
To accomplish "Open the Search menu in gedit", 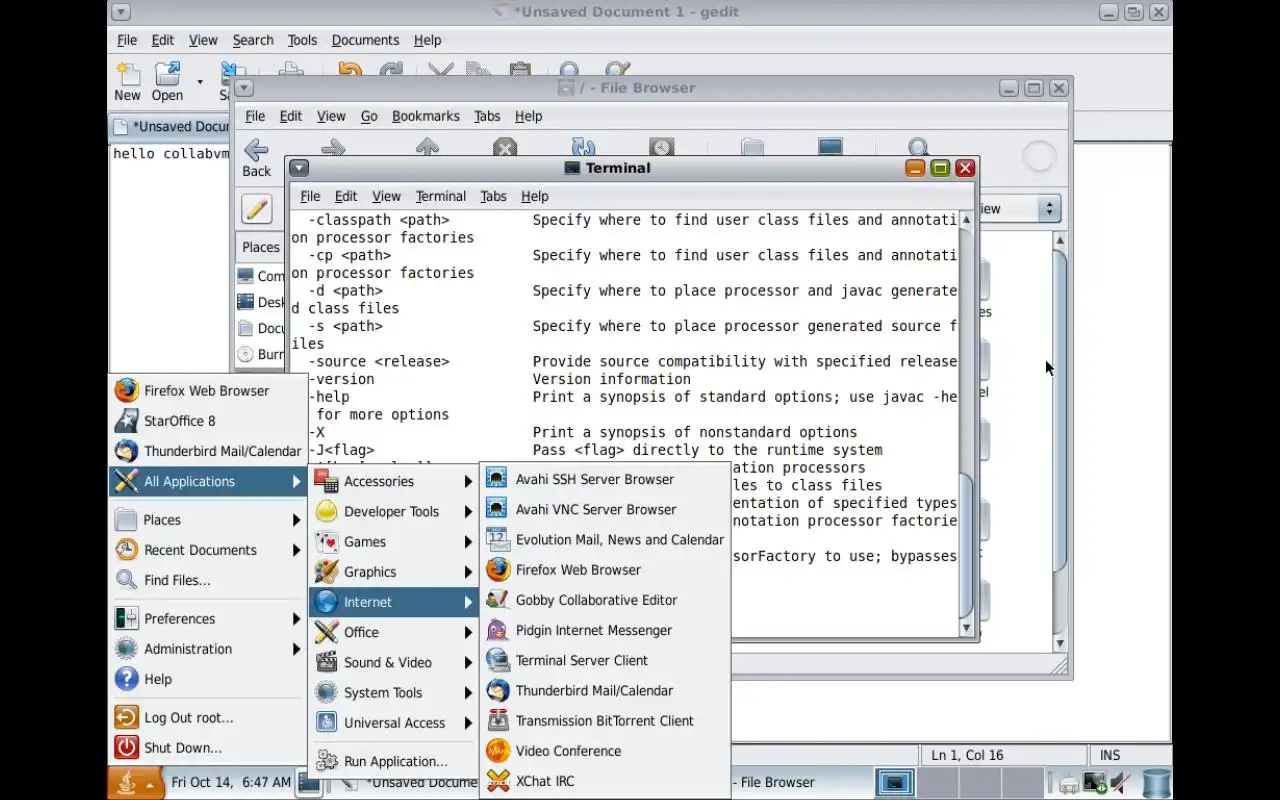I will point(253,40).
